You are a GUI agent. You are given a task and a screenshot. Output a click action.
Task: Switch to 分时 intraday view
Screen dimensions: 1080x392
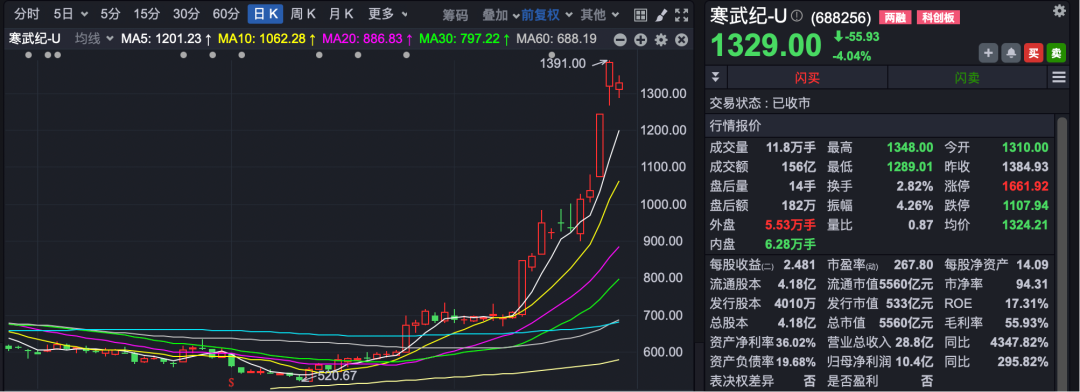(26, 14)
